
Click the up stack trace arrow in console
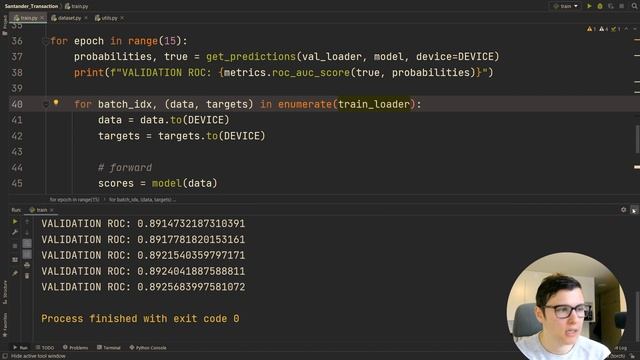27,221
